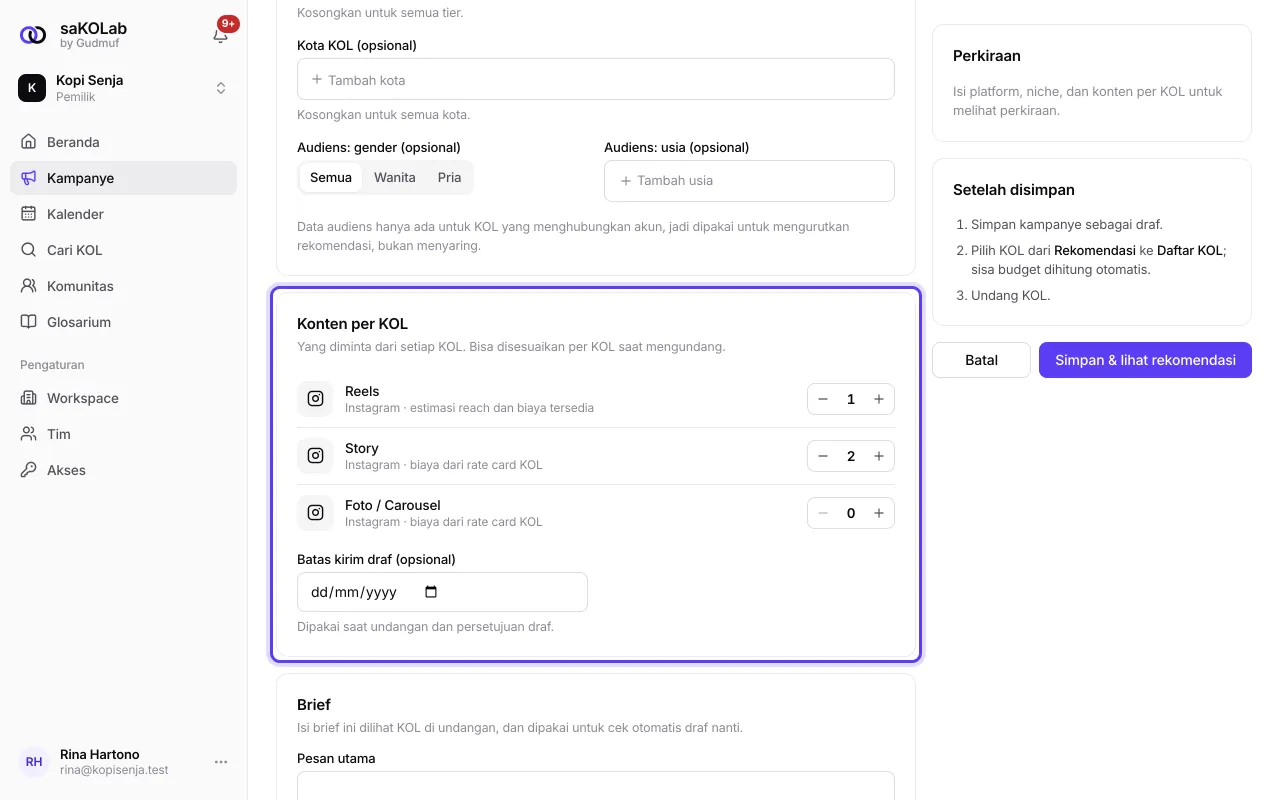Viewport: 1280px width, 800px height.
Task: Decrease the Reels count
Action: 823,399
